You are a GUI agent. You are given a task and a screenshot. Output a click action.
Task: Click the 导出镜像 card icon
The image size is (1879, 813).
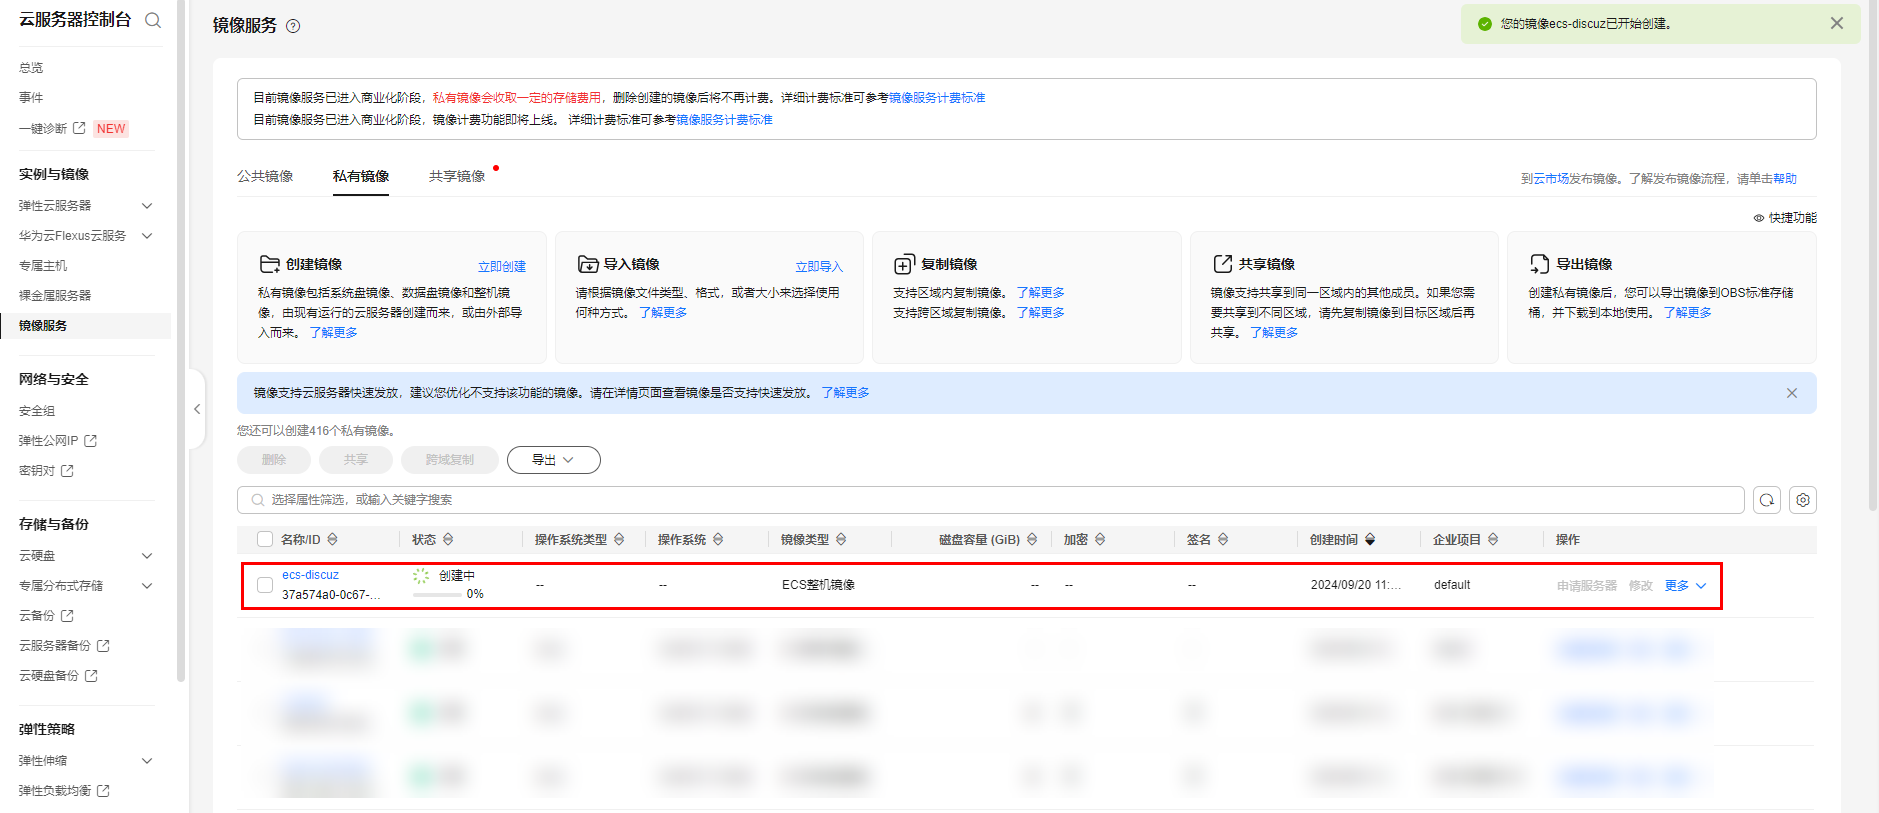(1539, 264)
